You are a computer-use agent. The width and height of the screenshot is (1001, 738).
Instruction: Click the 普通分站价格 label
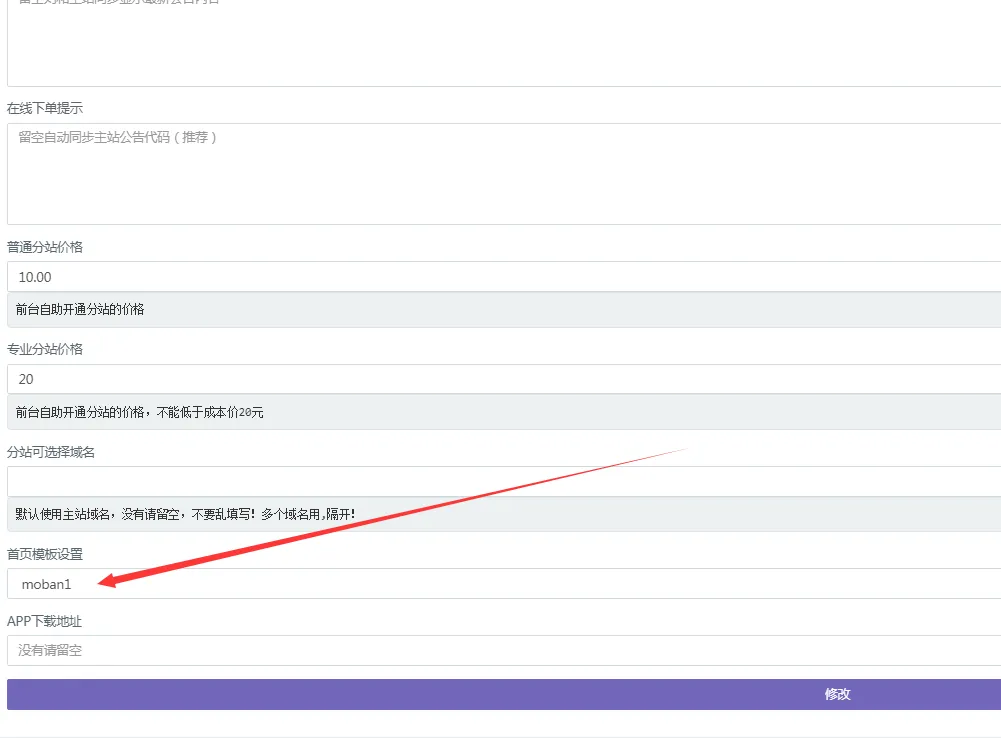[x=45, y=247]
